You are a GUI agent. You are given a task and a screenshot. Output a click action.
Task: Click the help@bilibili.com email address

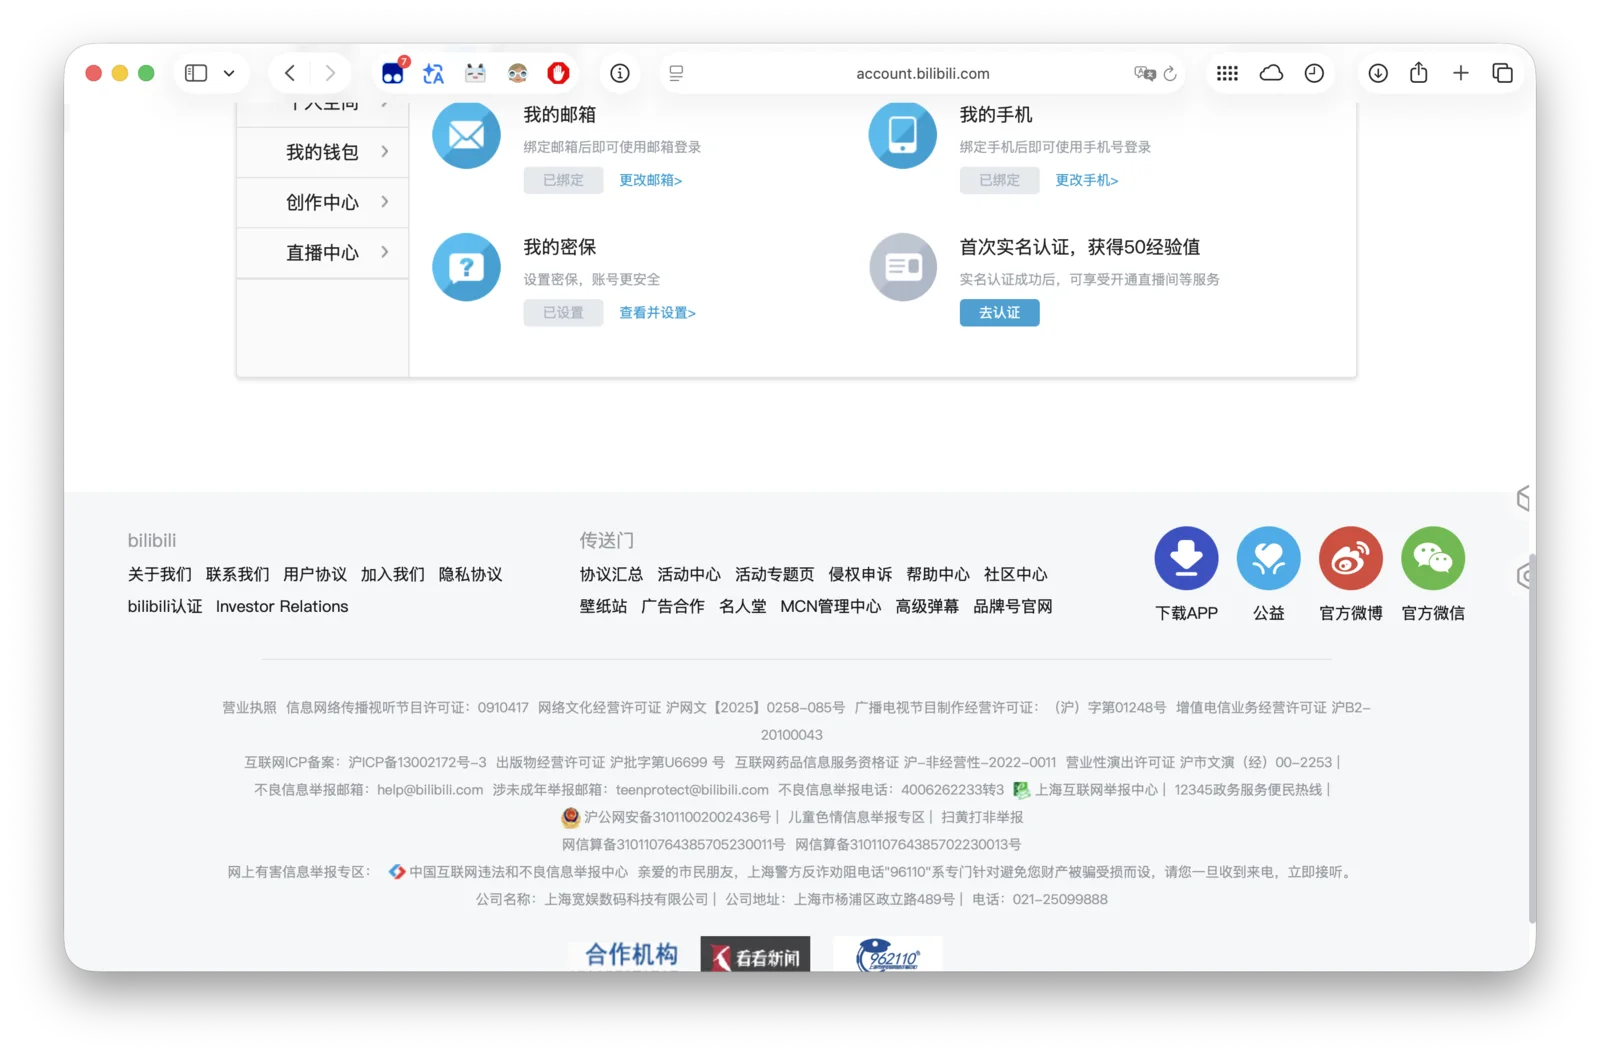point(430,789)
